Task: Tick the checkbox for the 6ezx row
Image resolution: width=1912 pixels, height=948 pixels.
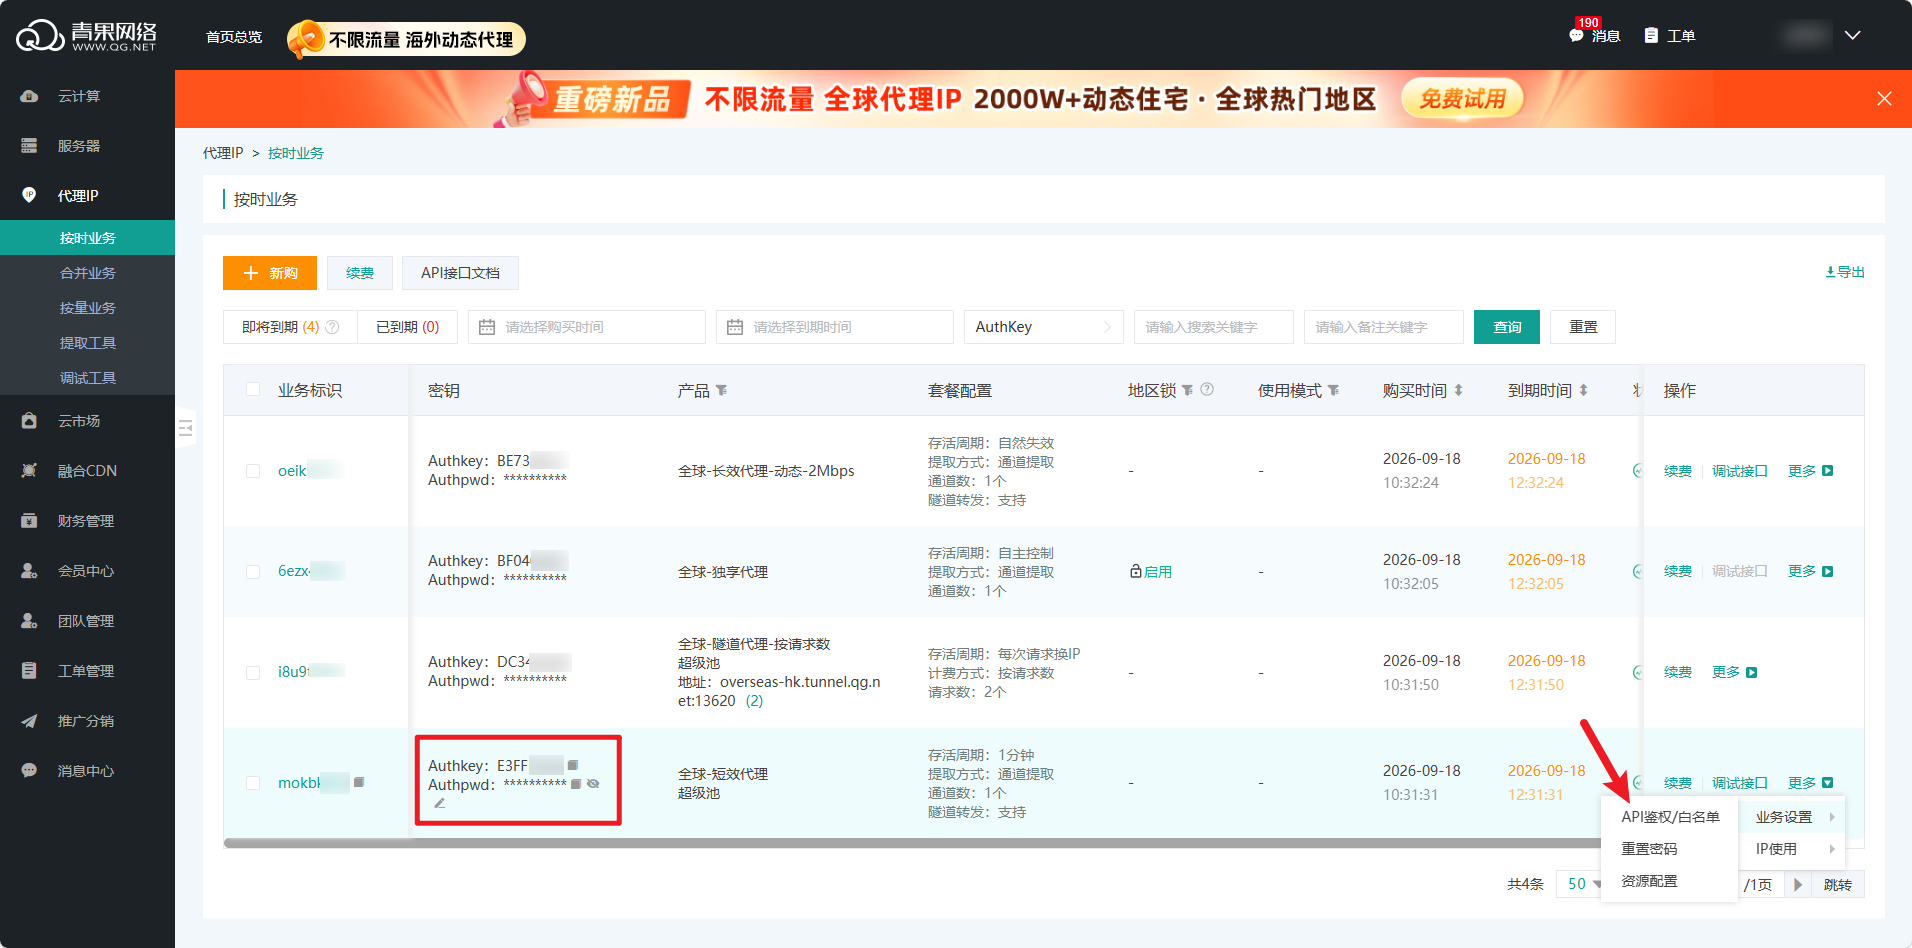Action: click(x=253, y=572)
